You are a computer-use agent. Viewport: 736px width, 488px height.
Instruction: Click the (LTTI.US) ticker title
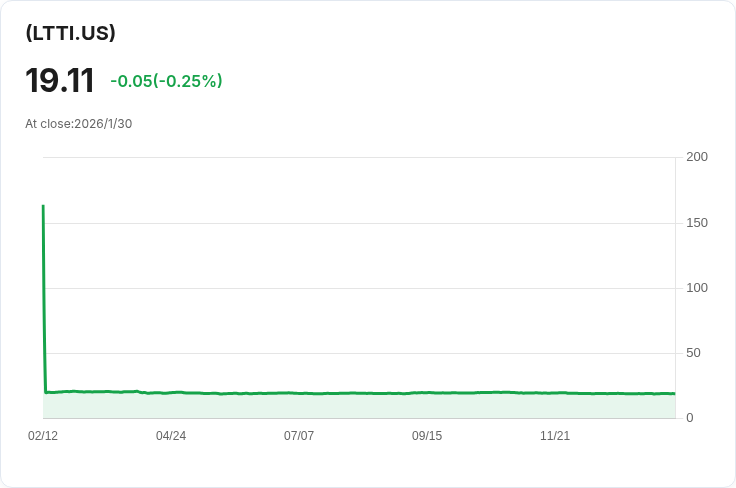70,33
